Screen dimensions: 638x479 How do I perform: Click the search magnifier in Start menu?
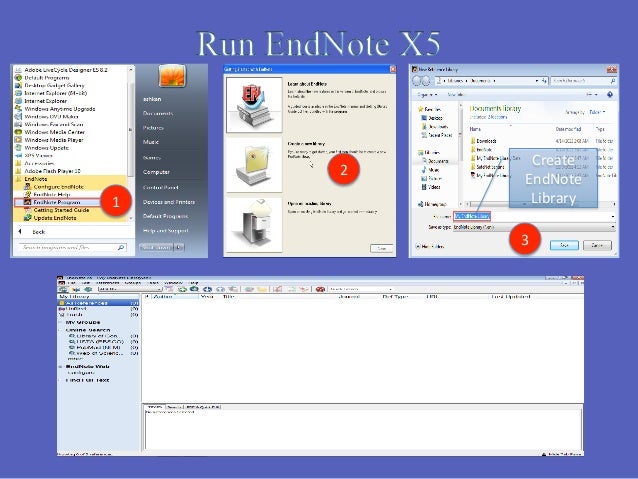(121, 247)
